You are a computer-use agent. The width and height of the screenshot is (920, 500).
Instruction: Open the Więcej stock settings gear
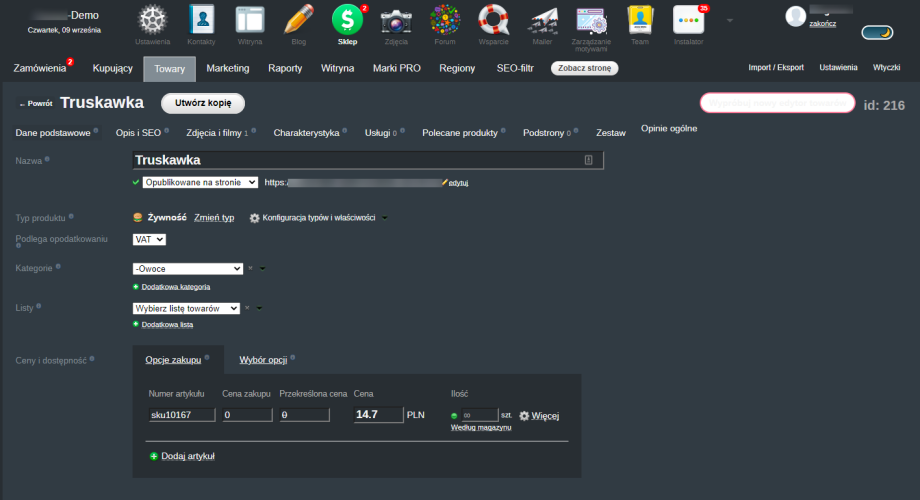point(538,415)
